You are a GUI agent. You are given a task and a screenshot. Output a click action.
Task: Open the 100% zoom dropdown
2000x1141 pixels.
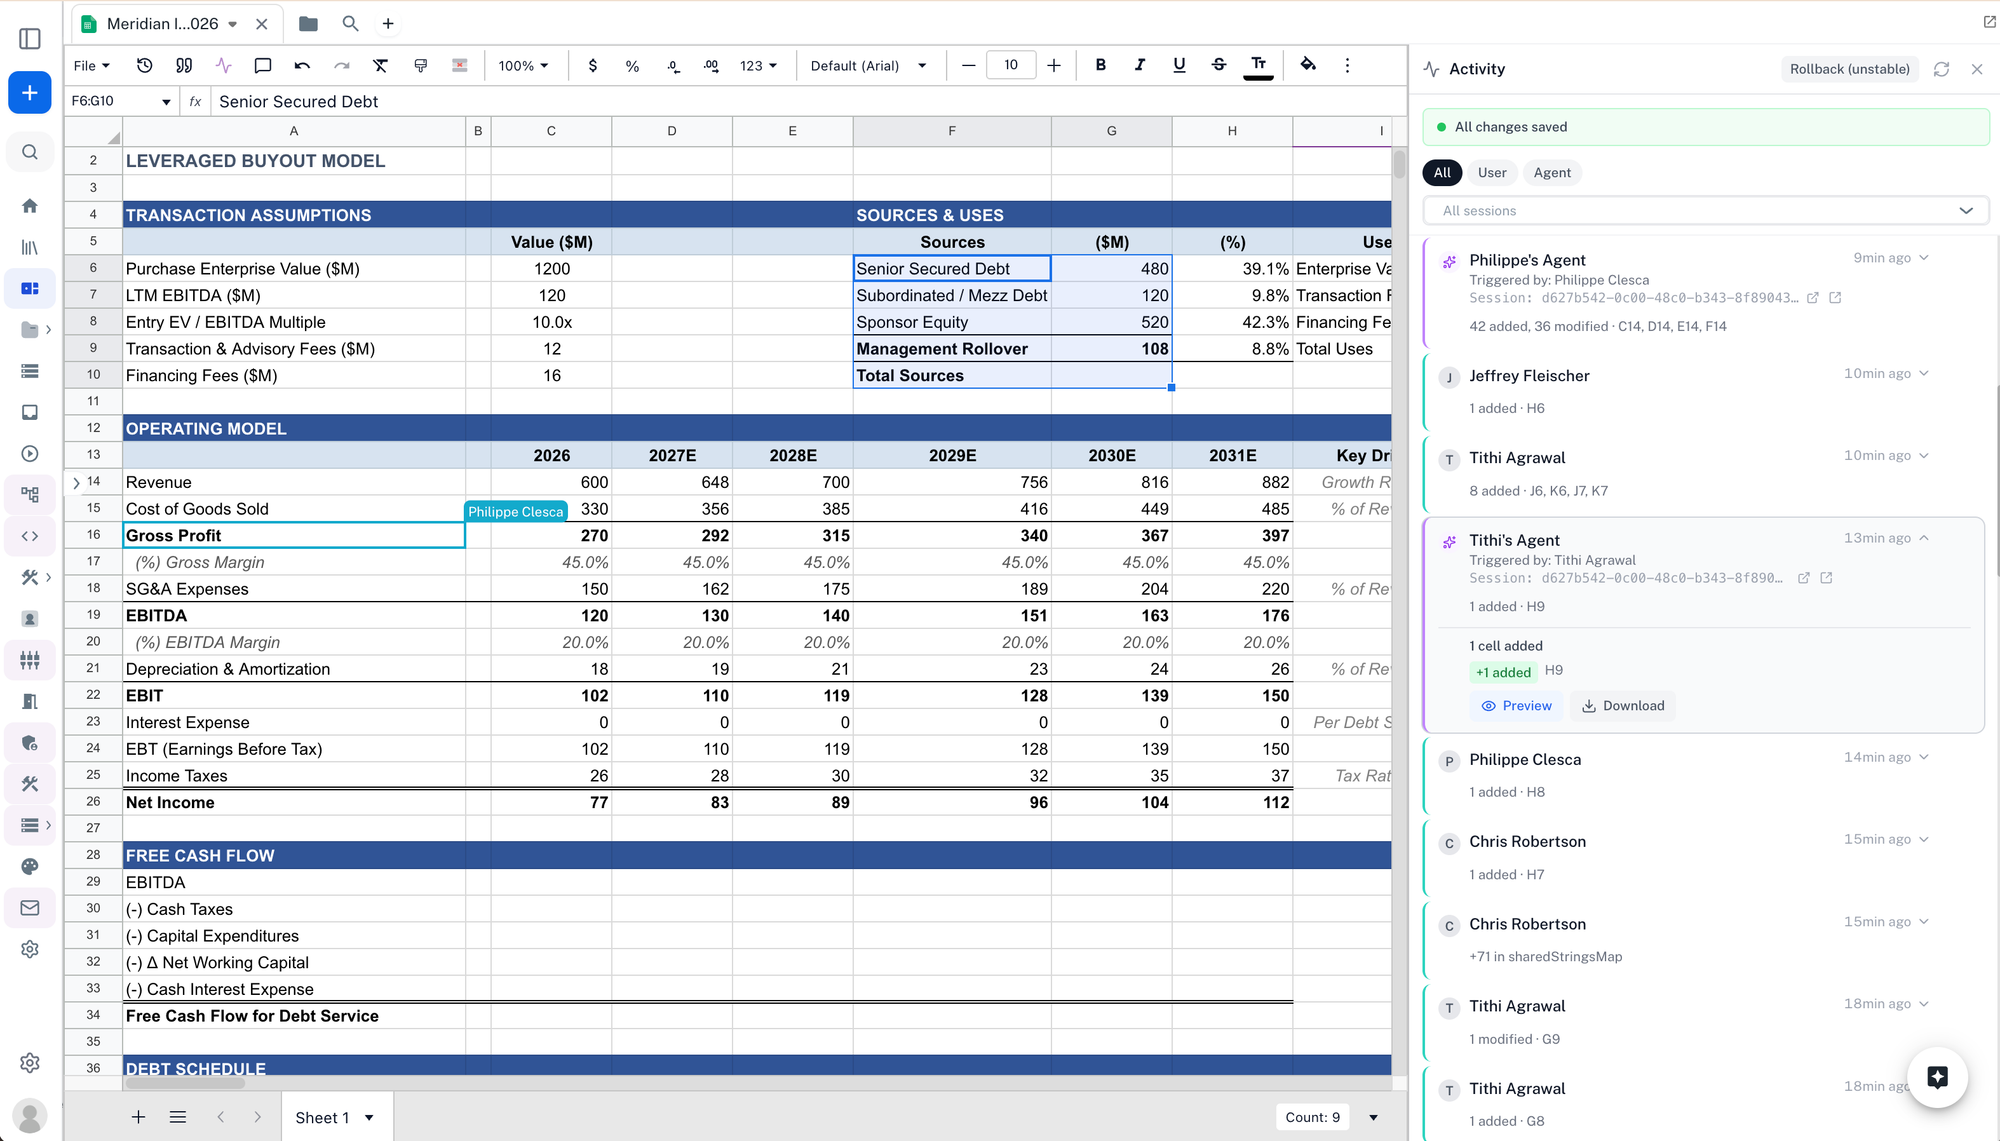click(523, 65)
